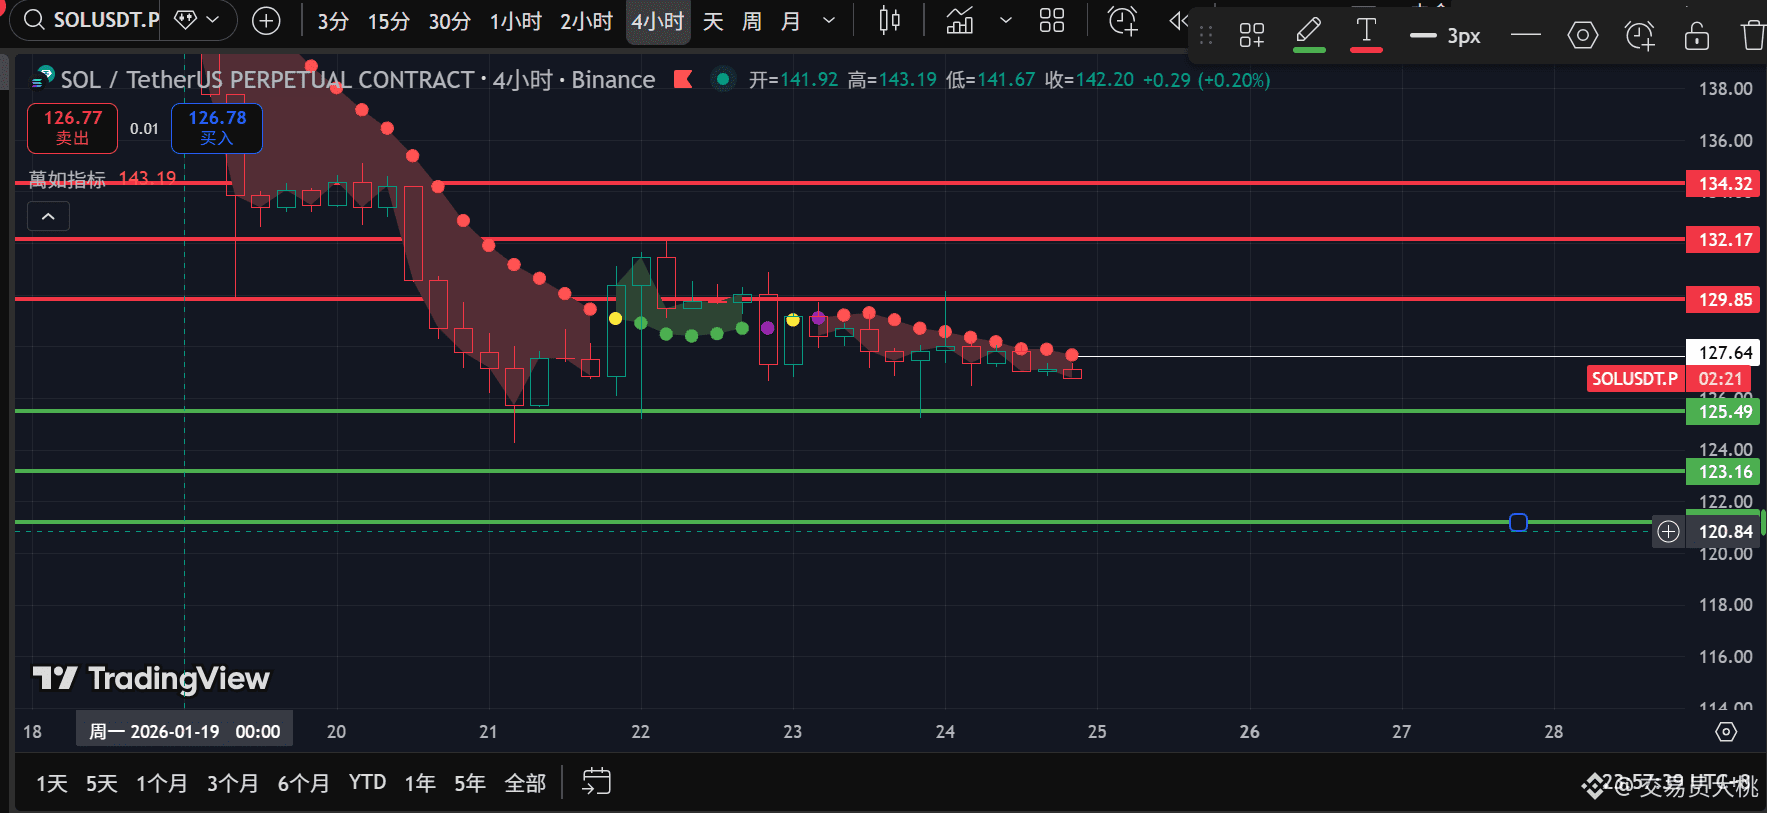Open drawing settings hexagon icon

point(1583,36)
